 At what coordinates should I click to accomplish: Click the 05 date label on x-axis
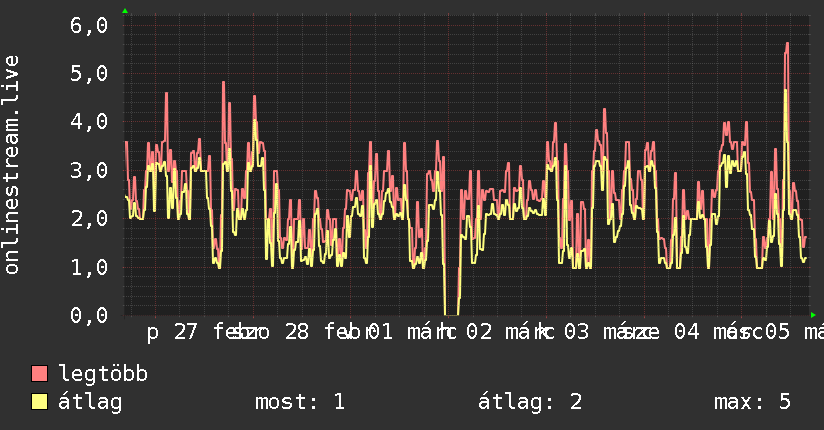[777, 332]
